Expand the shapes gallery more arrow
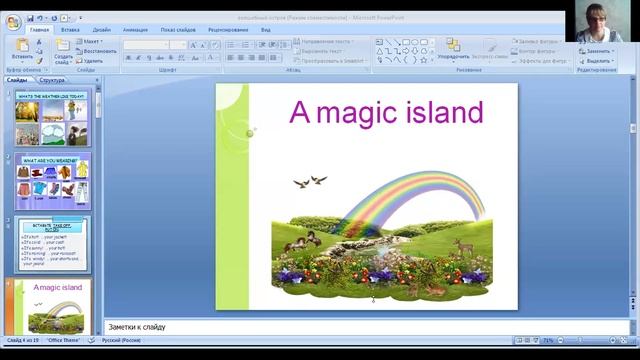This screenshot has width=640, height=360. (432, 60)
